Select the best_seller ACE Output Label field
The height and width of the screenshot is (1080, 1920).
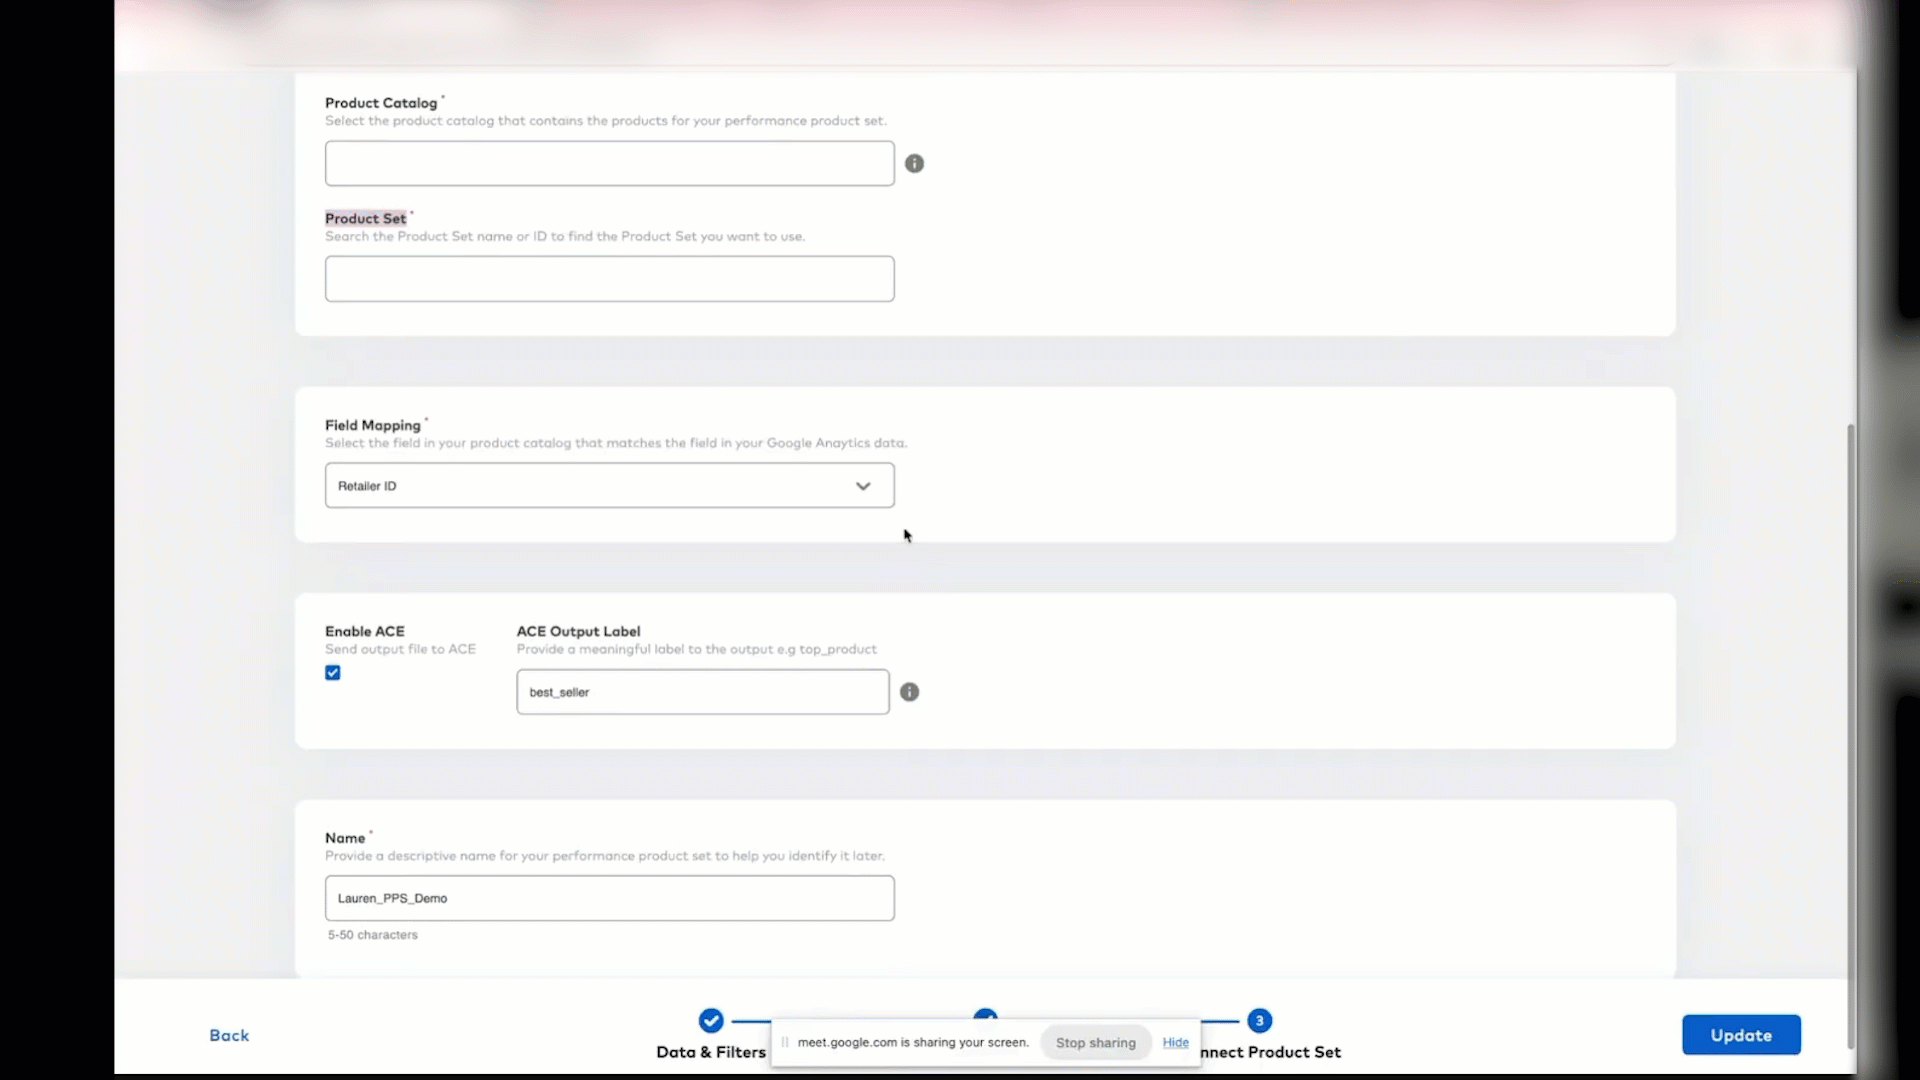click(x=701, y=691)
